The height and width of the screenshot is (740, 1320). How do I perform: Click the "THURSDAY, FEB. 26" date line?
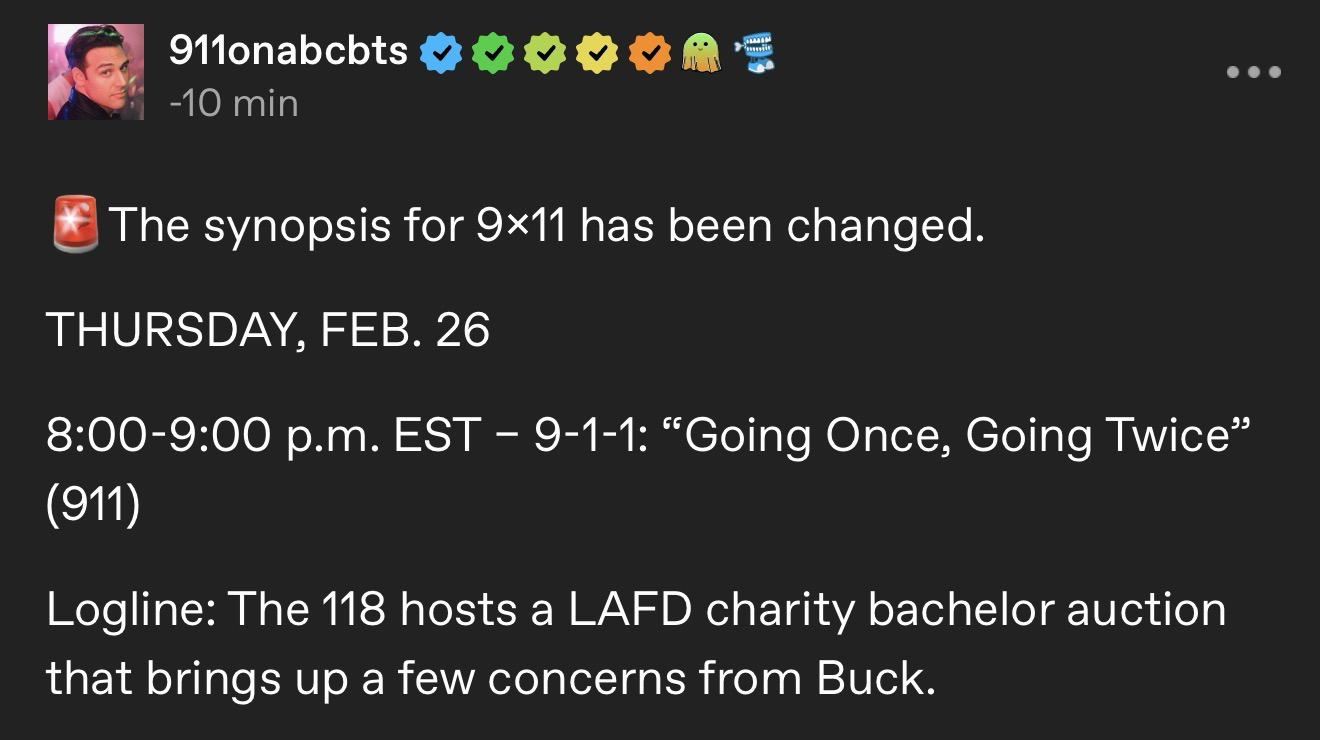tap(268, 330)
